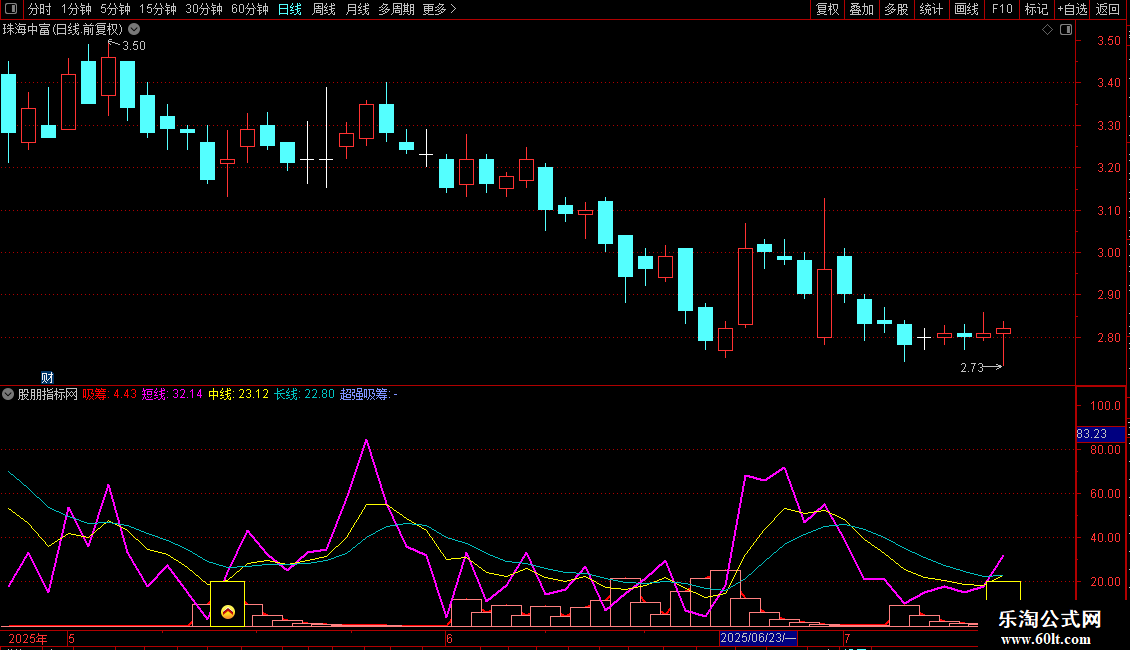
Task: Click the 2025/06/23 date marker on timeline
Action: click(x=759, y=638)
